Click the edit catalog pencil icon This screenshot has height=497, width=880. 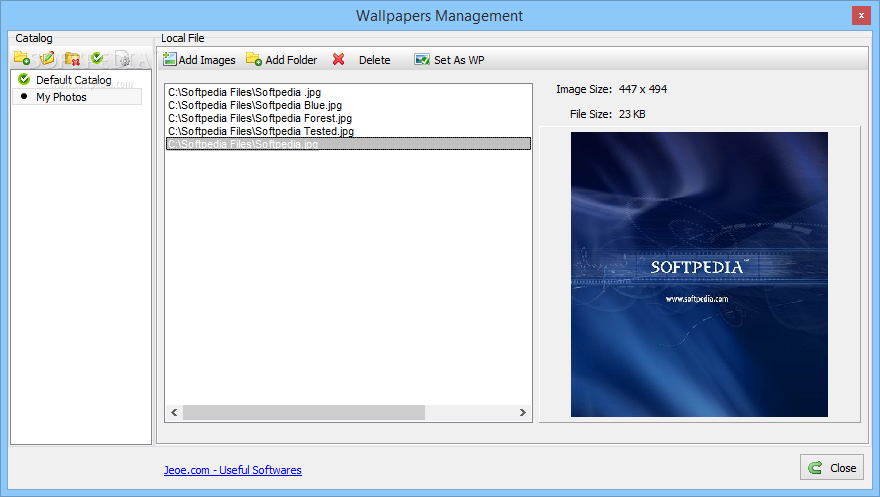click(x=47, y=58)
